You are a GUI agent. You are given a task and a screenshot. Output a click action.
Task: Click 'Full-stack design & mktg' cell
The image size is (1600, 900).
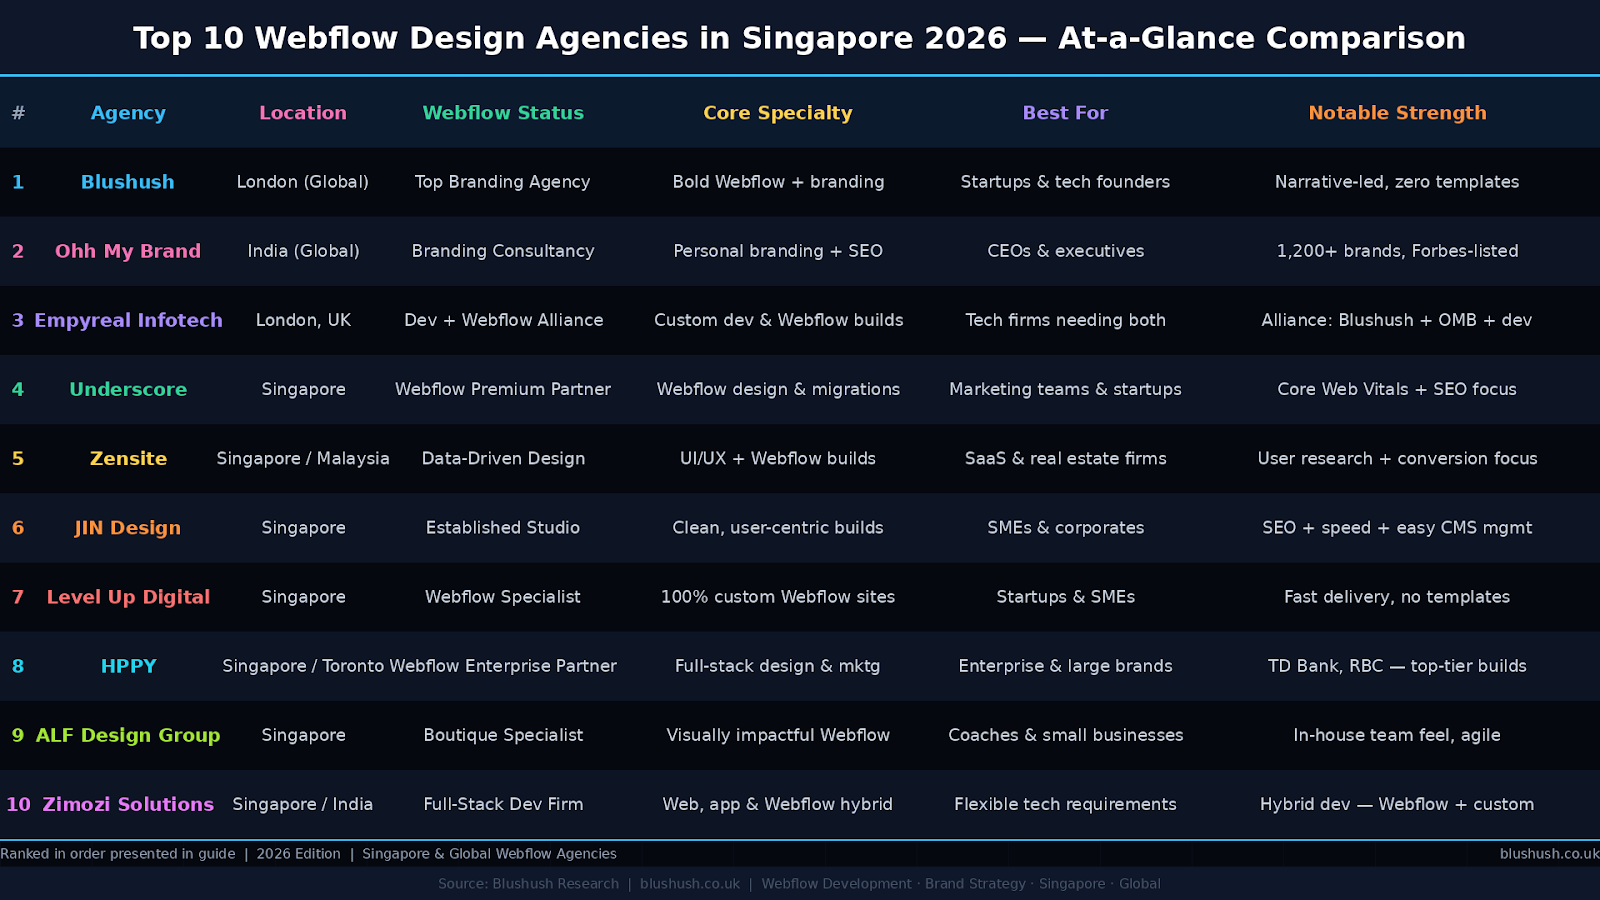tap(778, 666)
